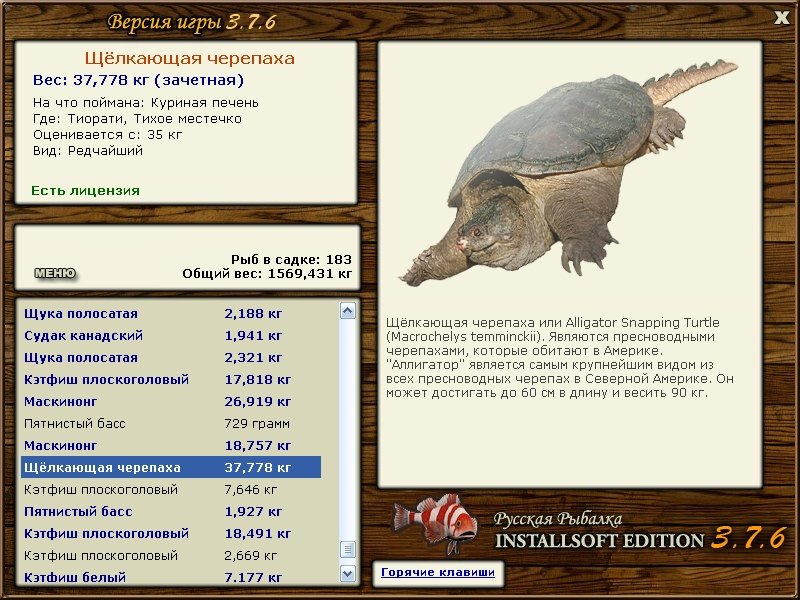The height and width of the screenshot is (600, 800).
Task: Select Пятнистый басс 1,927 кг row
Action: [171, 511]
